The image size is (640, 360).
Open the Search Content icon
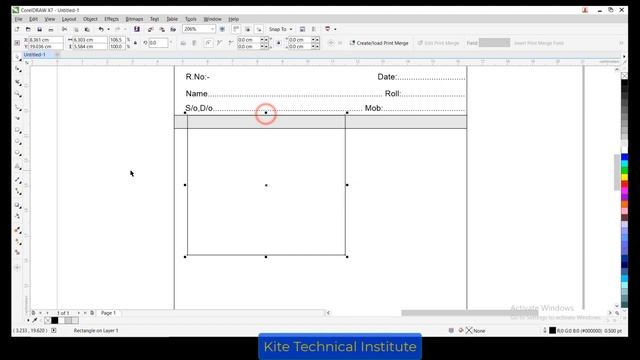pos(137,29)
